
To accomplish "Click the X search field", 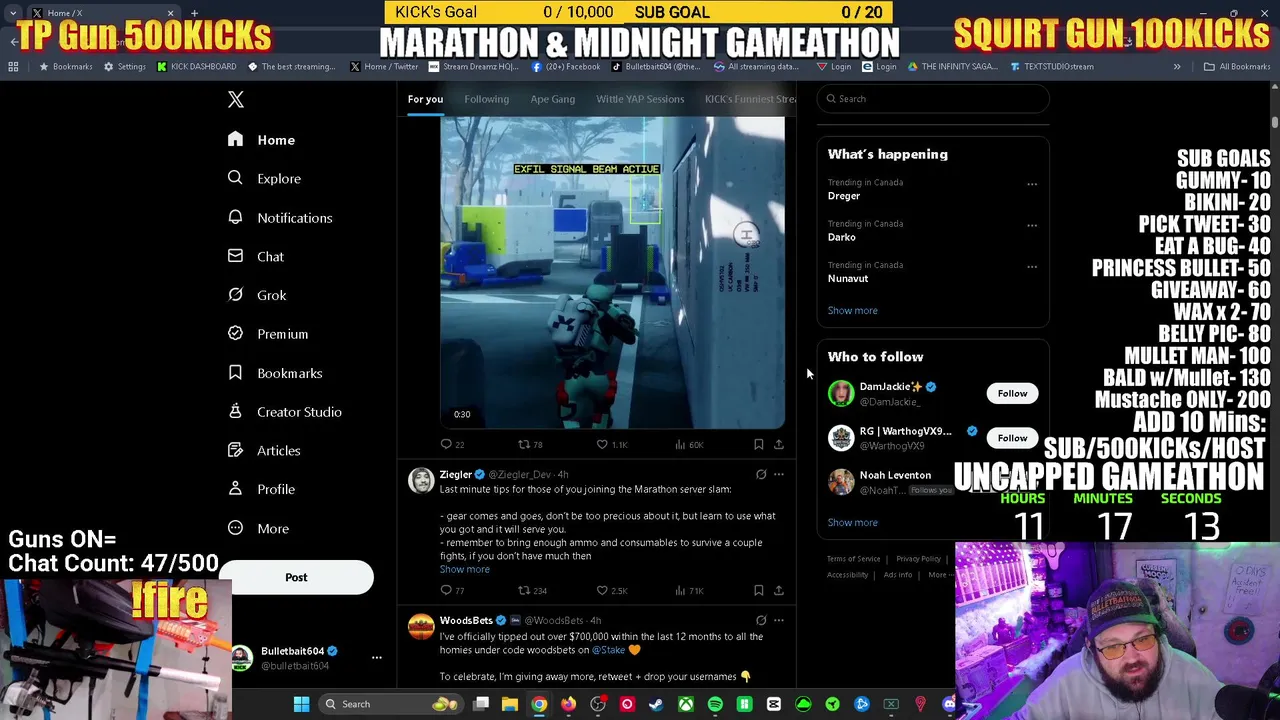I will coord(933,99).
